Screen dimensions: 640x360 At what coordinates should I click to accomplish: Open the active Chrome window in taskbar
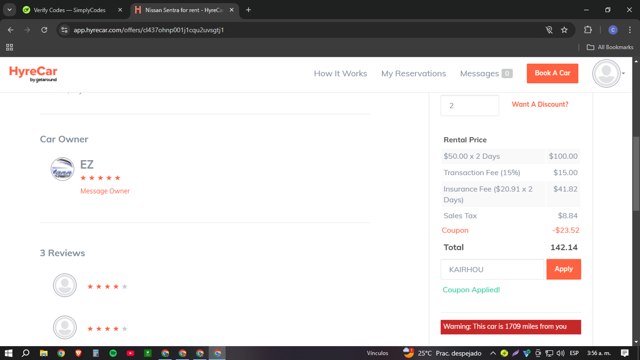click(218, 353)
